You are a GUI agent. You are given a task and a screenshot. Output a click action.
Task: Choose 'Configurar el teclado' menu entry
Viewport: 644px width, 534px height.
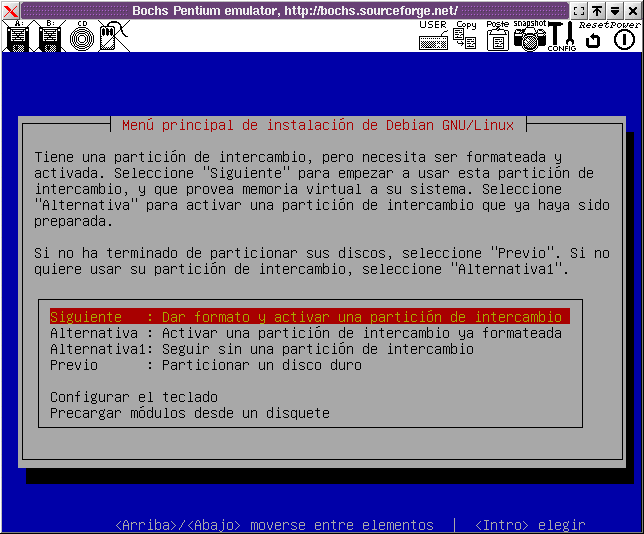click(x=134, y=397)
